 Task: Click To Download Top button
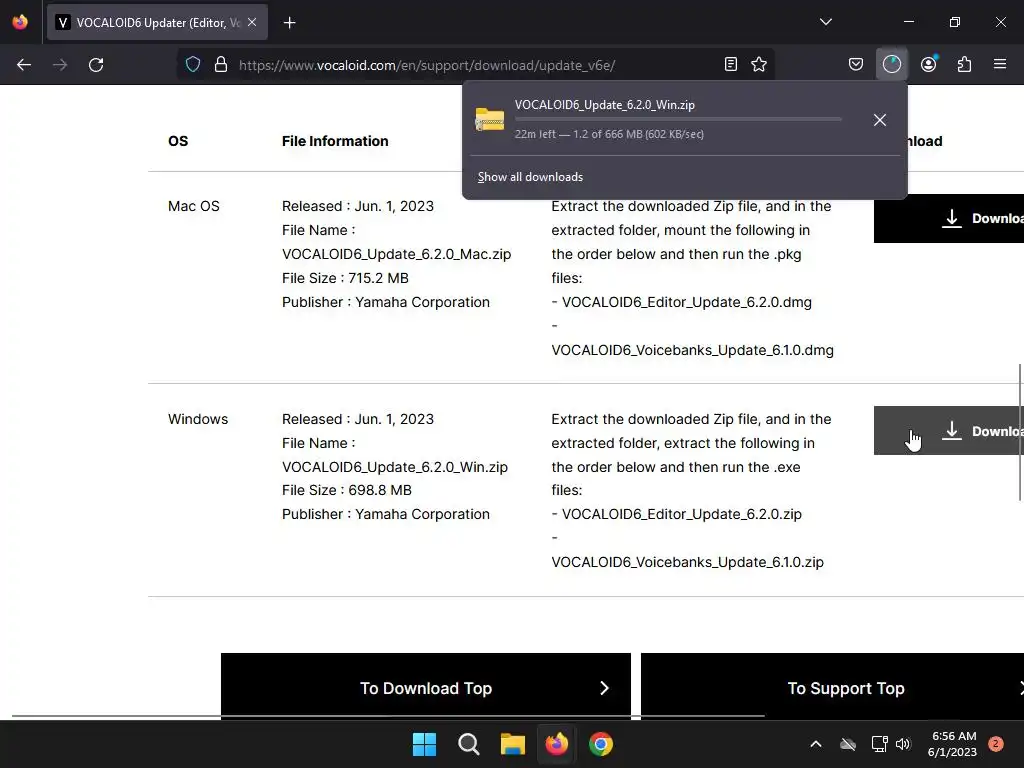426,684
